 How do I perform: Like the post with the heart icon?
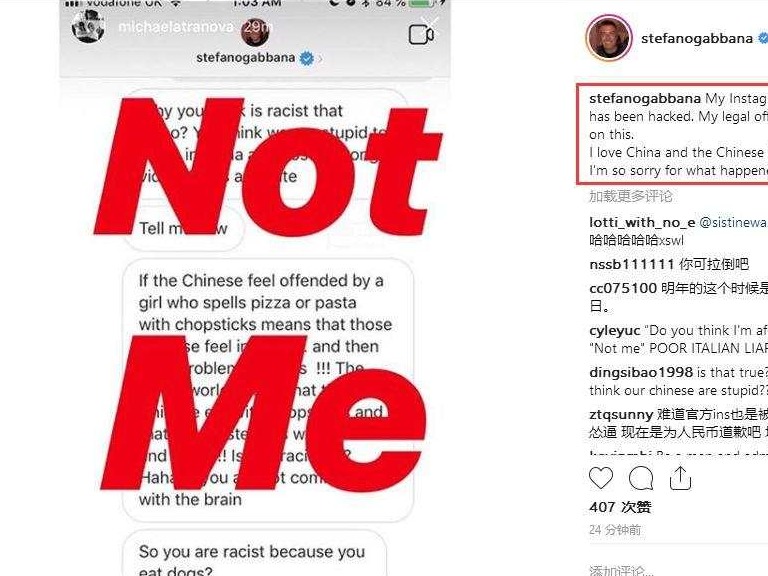[600, 479]
